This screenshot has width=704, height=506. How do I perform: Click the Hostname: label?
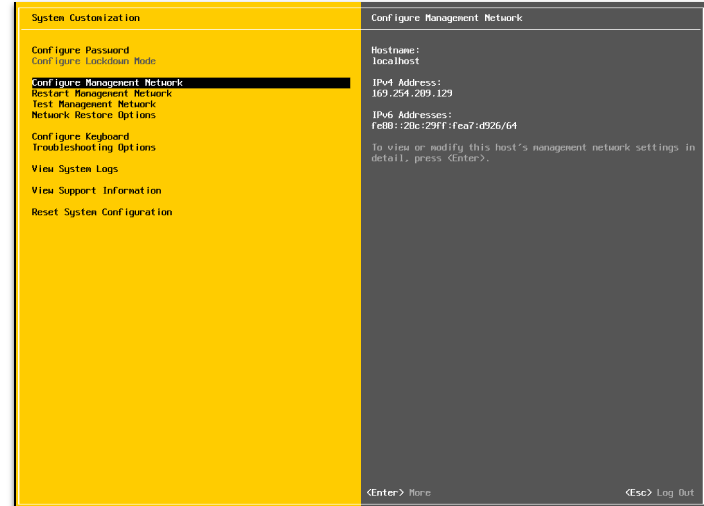coord(396,50)
